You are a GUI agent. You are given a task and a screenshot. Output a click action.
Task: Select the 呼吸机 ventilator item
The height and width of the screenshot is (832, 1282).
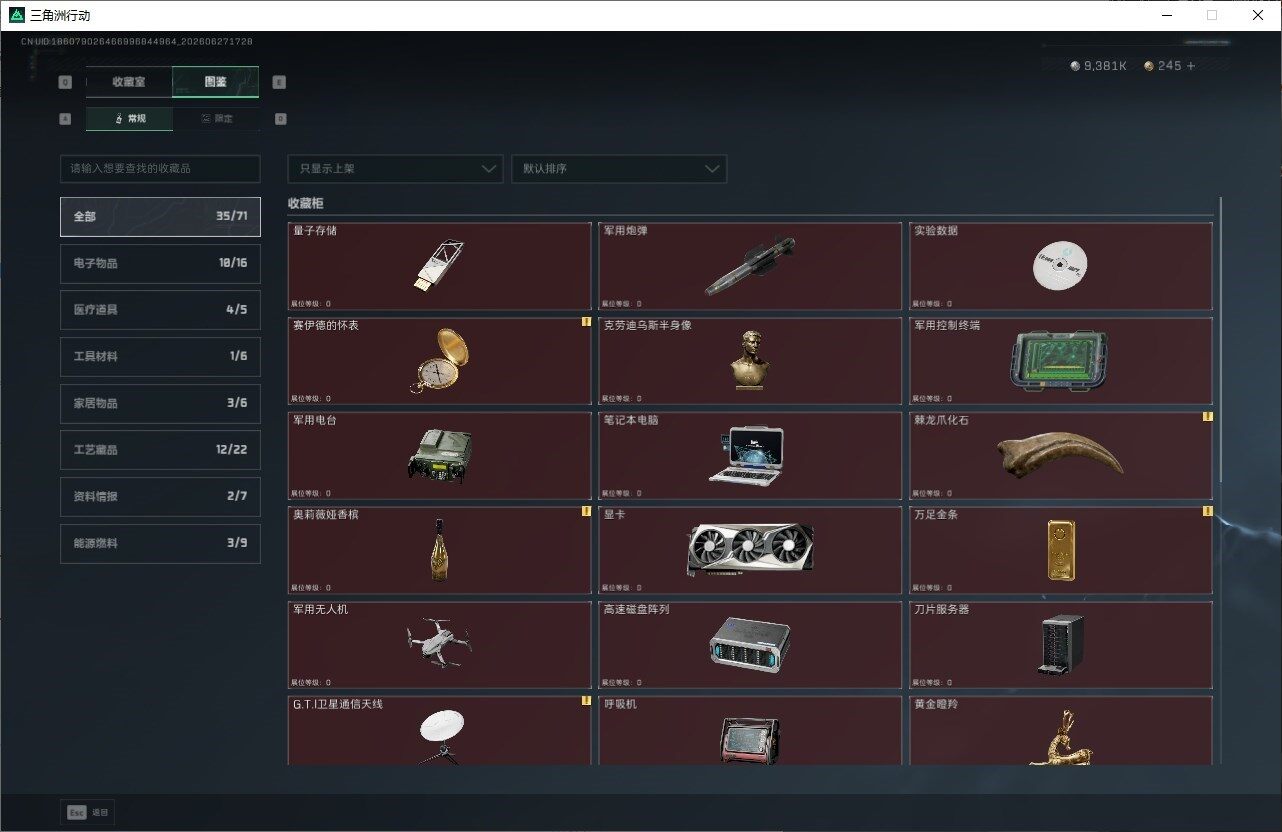(x=750, y=731)
